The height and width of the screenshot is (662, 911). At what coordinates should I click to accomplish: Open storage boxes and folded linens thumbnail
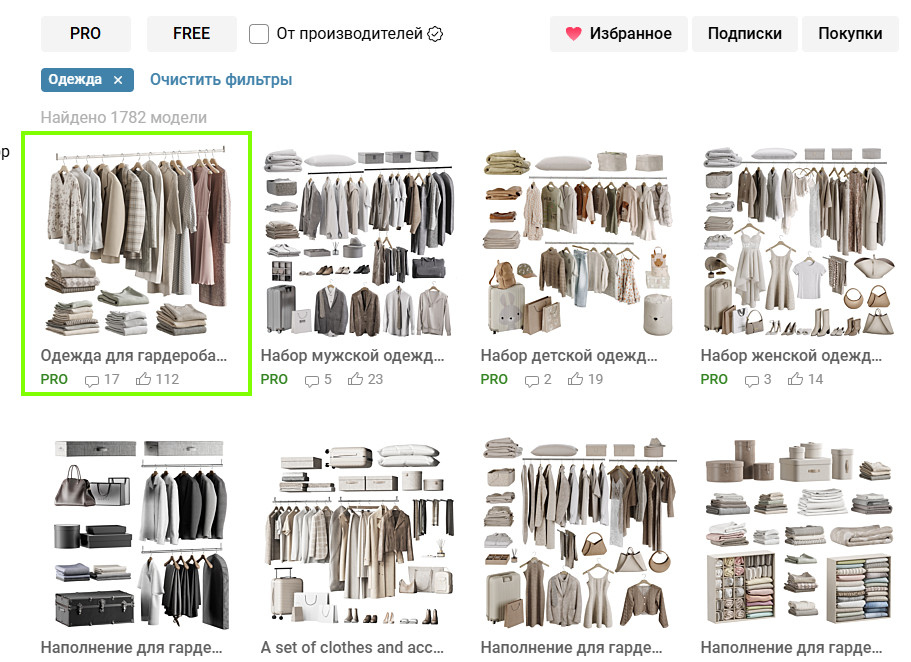(x=797, y=534)
